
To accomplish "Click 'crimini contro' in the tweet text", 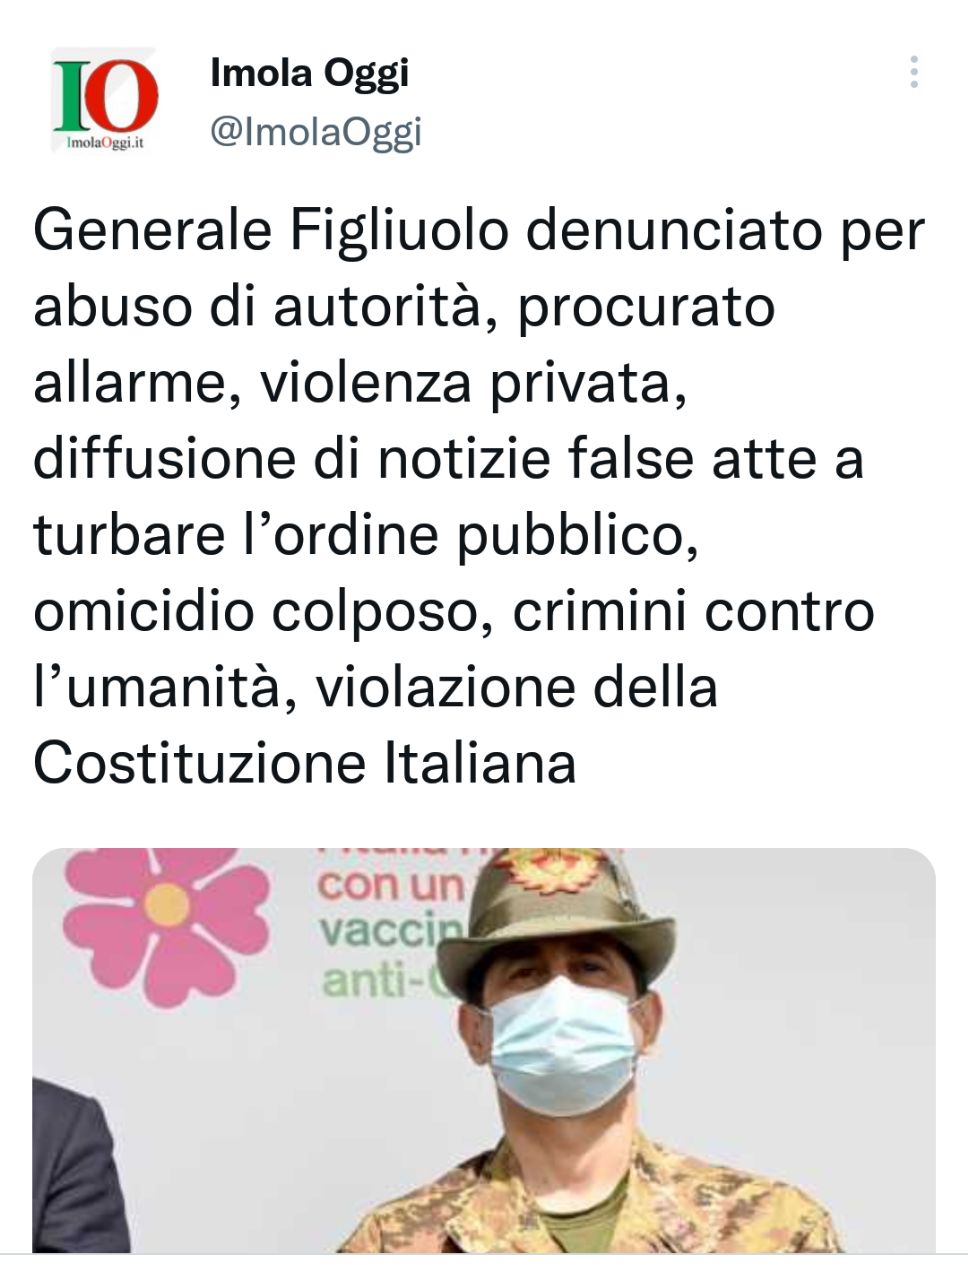I will [694, 612].
